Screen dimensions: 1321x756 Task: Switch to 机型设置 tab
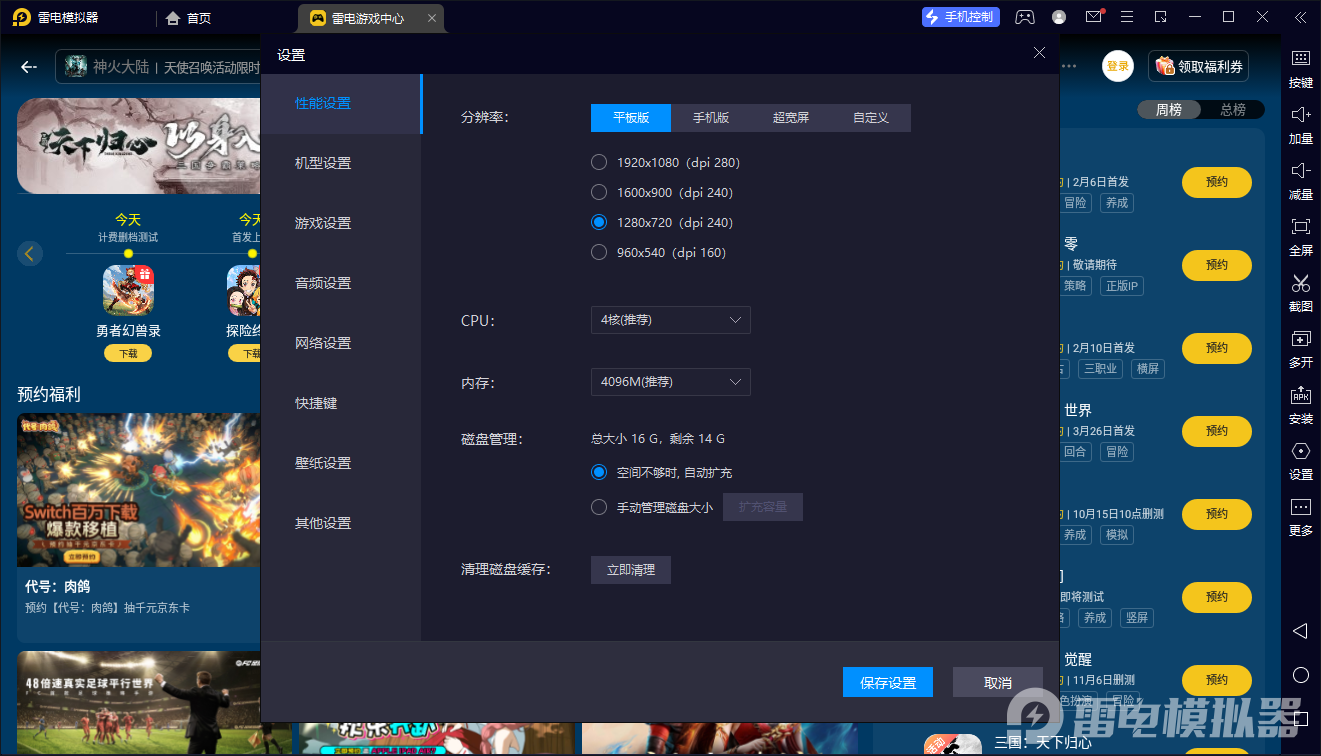[x=341, y=164]
